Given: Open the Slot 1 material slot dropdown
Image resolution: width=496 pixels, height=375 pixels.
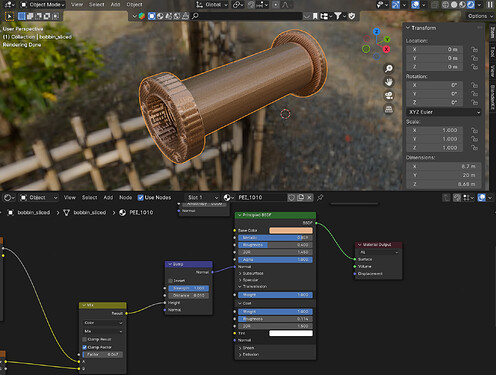Looking at the screenshot, I should point(202,198).
